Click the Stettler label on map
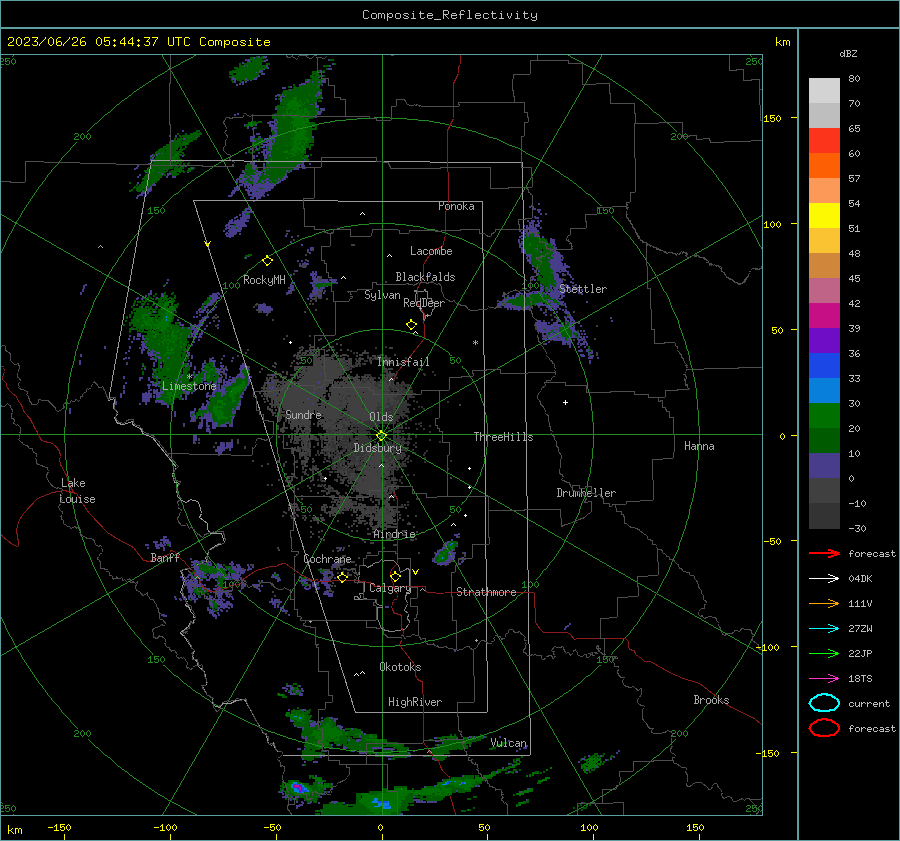Viewport: 900px width, 841px height. pos(583,289)
